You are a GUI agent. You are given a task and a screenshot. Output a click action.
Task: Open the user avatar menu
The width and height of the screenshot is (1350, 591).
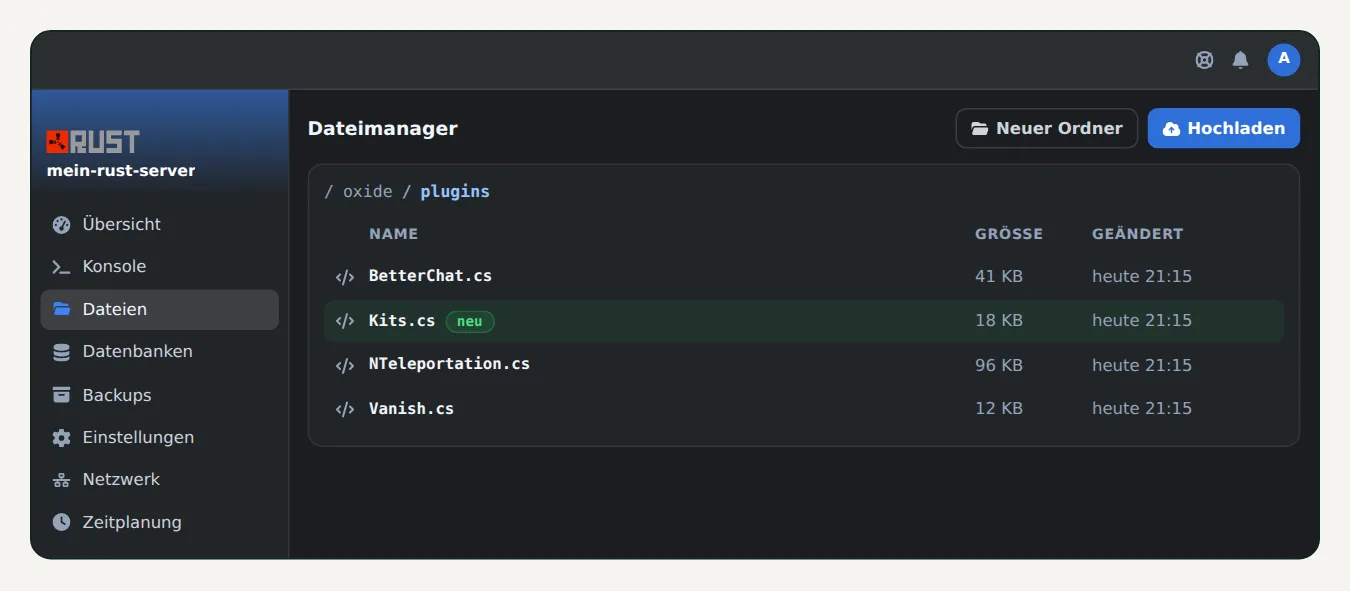pos(1284,60)
